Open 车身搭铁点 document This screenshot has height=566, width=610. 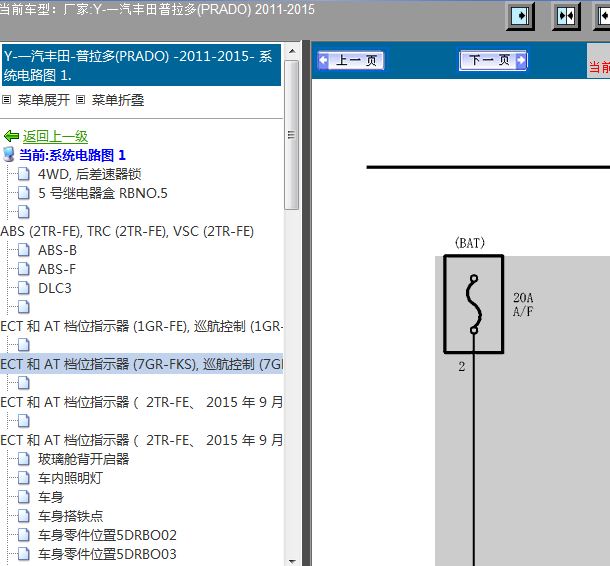point(70,517)
